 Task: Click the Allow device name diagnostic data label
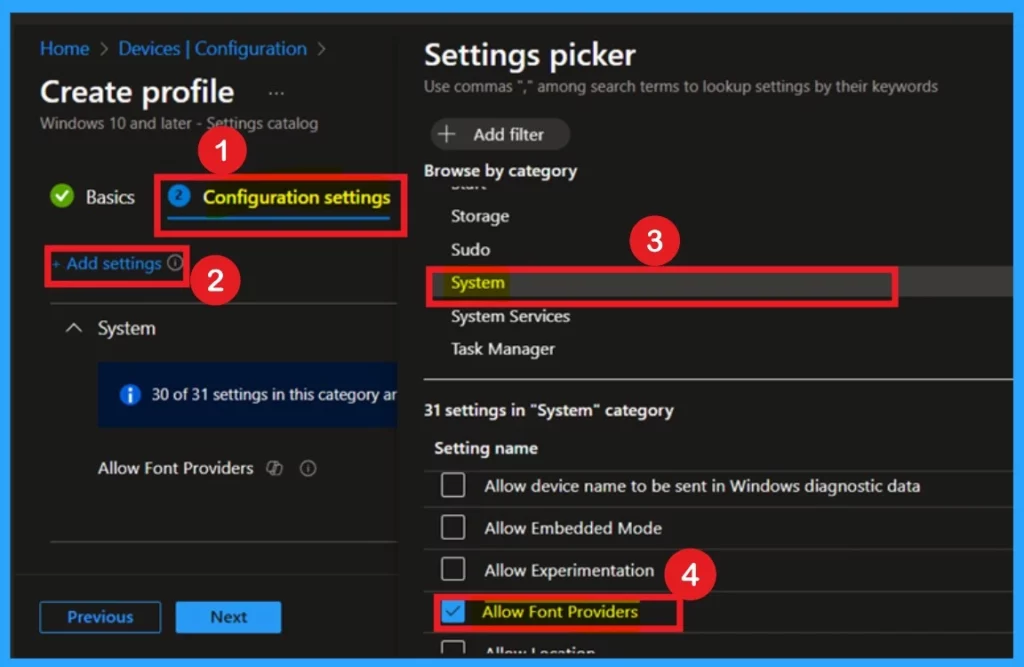point(702,486)
